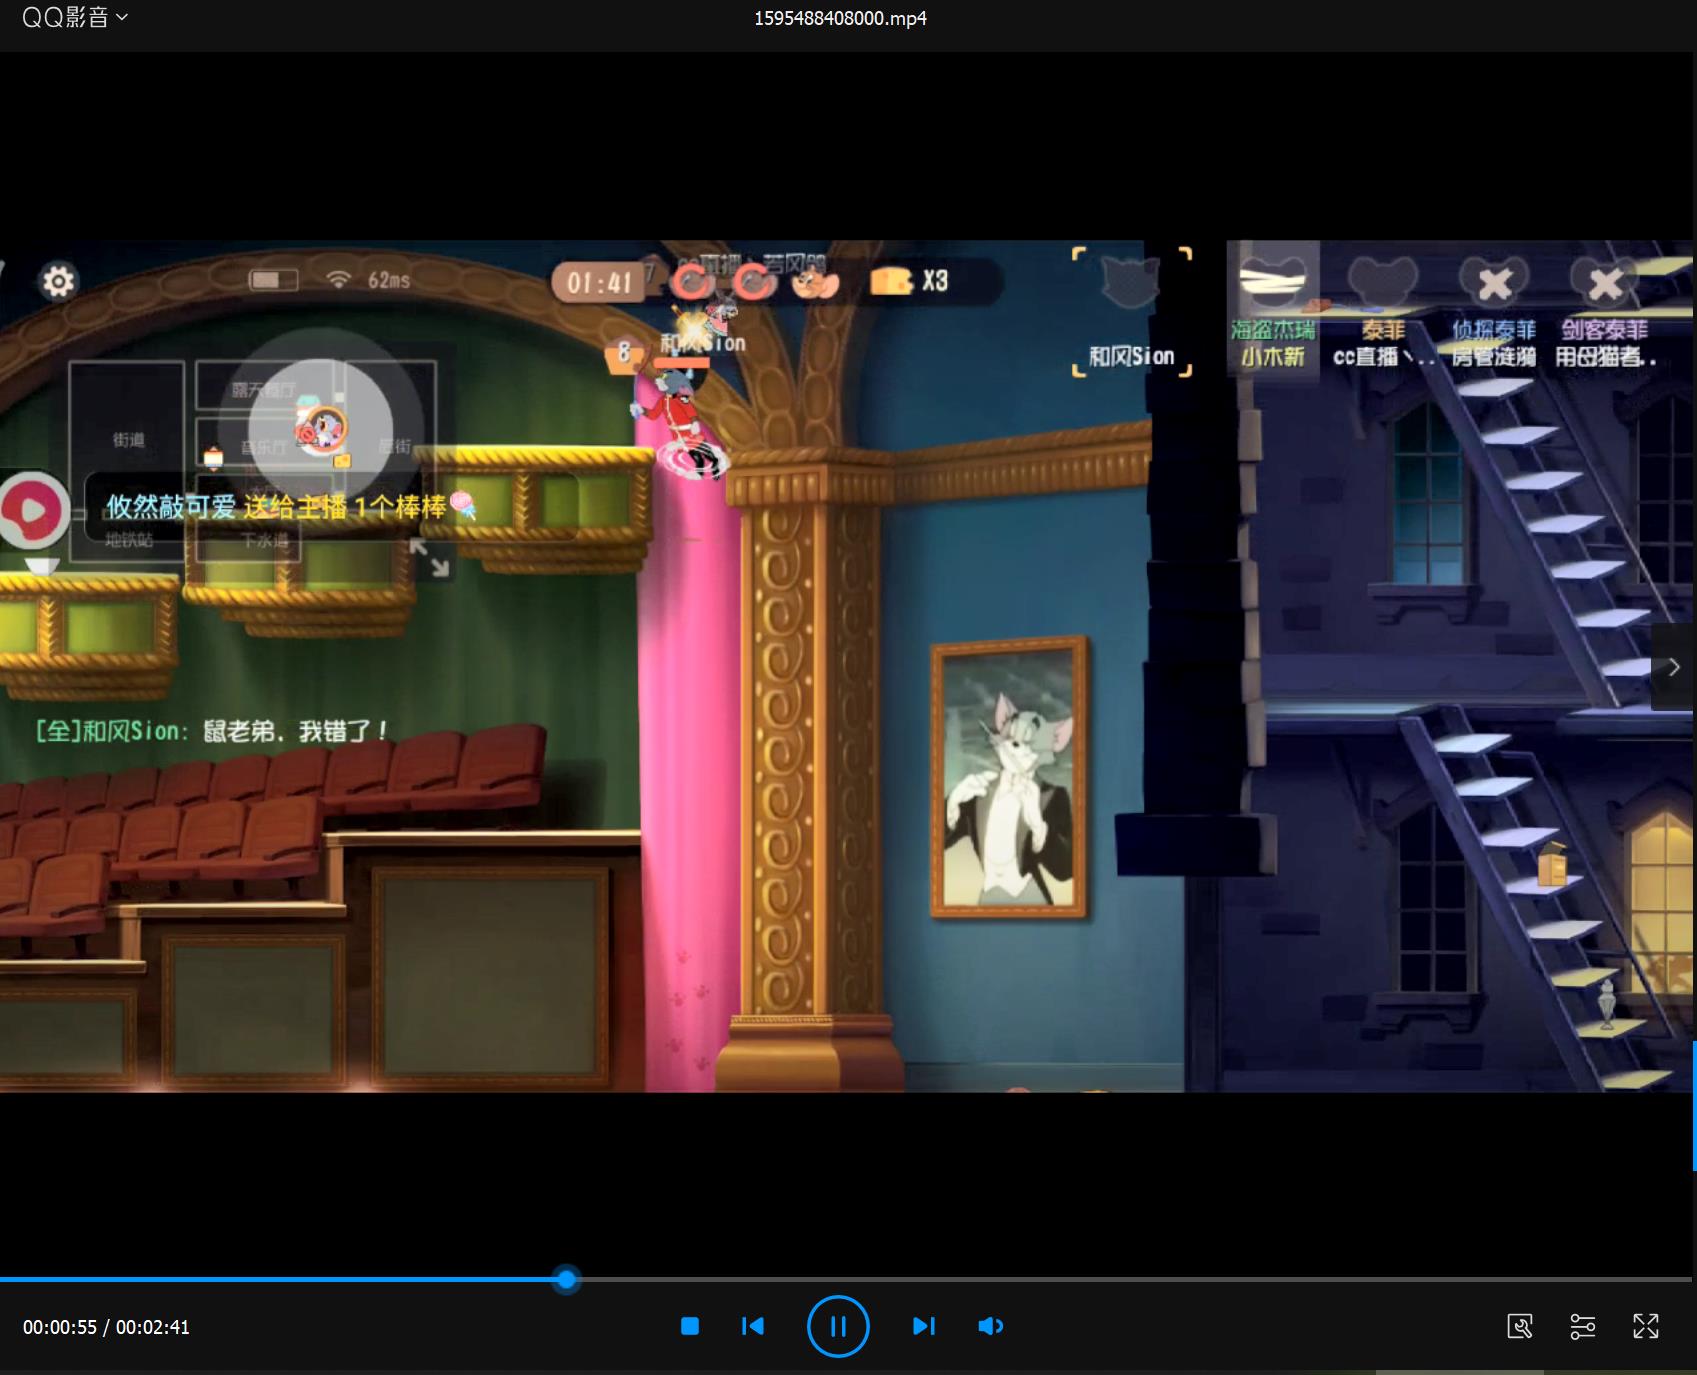Mute the volume speaker icon
1697x1375 pixels.
coord(990,1326)
